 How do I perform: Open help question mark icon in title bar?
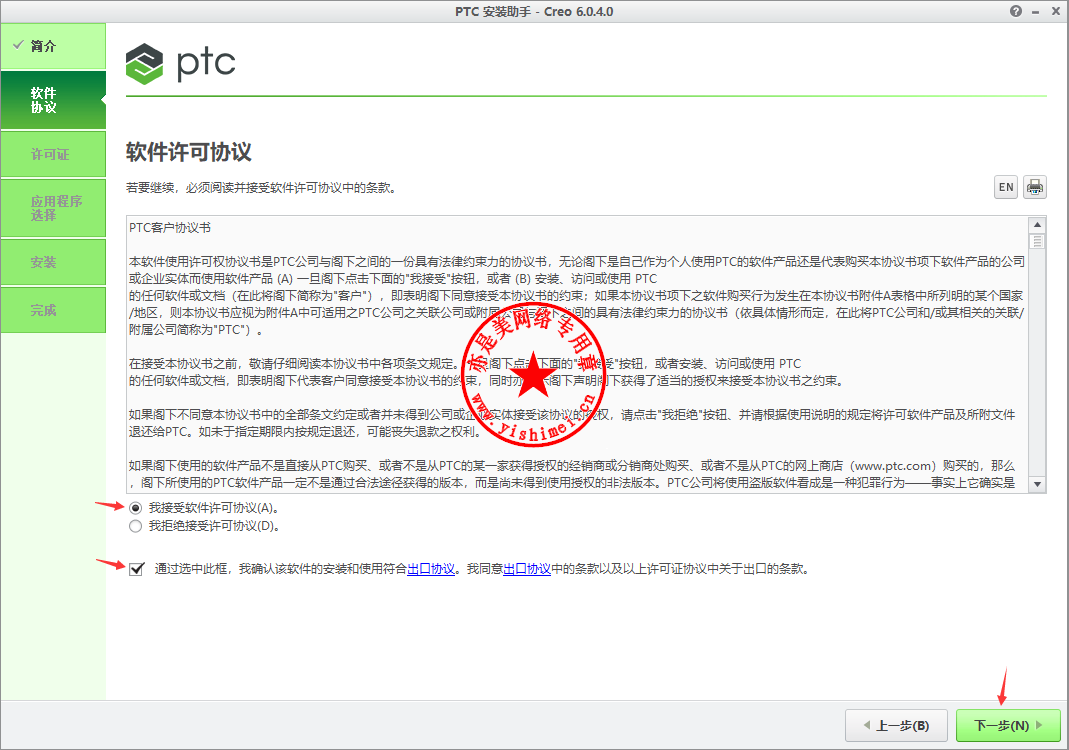click(x=1016, y=11)
